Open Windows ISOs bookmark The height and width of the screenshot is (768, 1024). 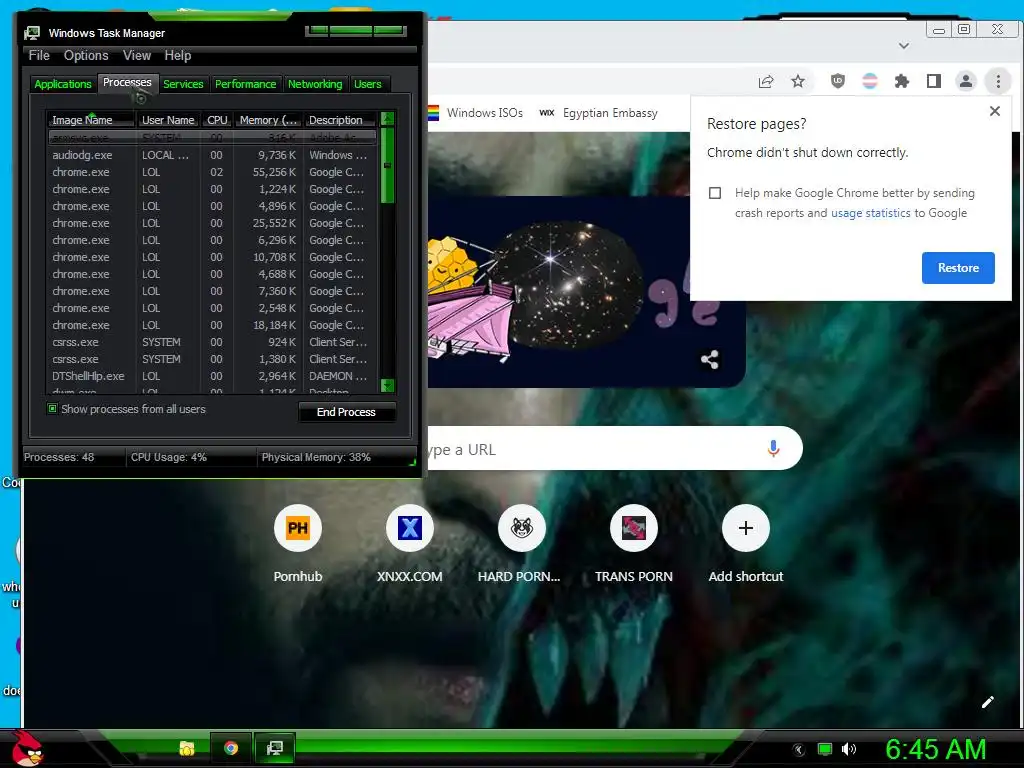coord(475,113)
